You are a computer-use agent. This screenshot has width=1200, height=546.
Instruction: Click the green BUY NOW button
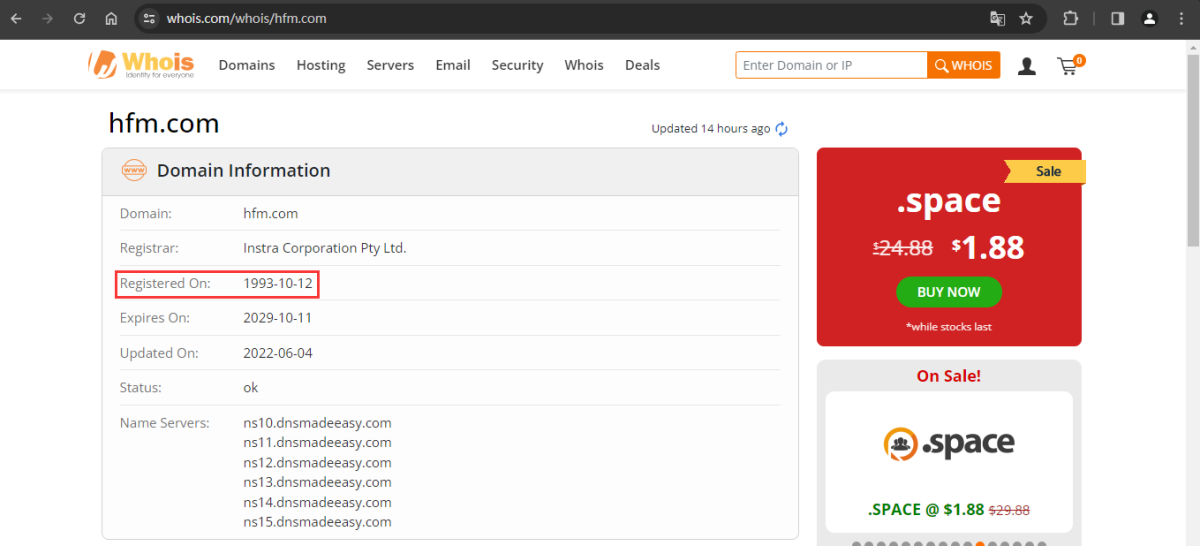click(x=948, y=292)
